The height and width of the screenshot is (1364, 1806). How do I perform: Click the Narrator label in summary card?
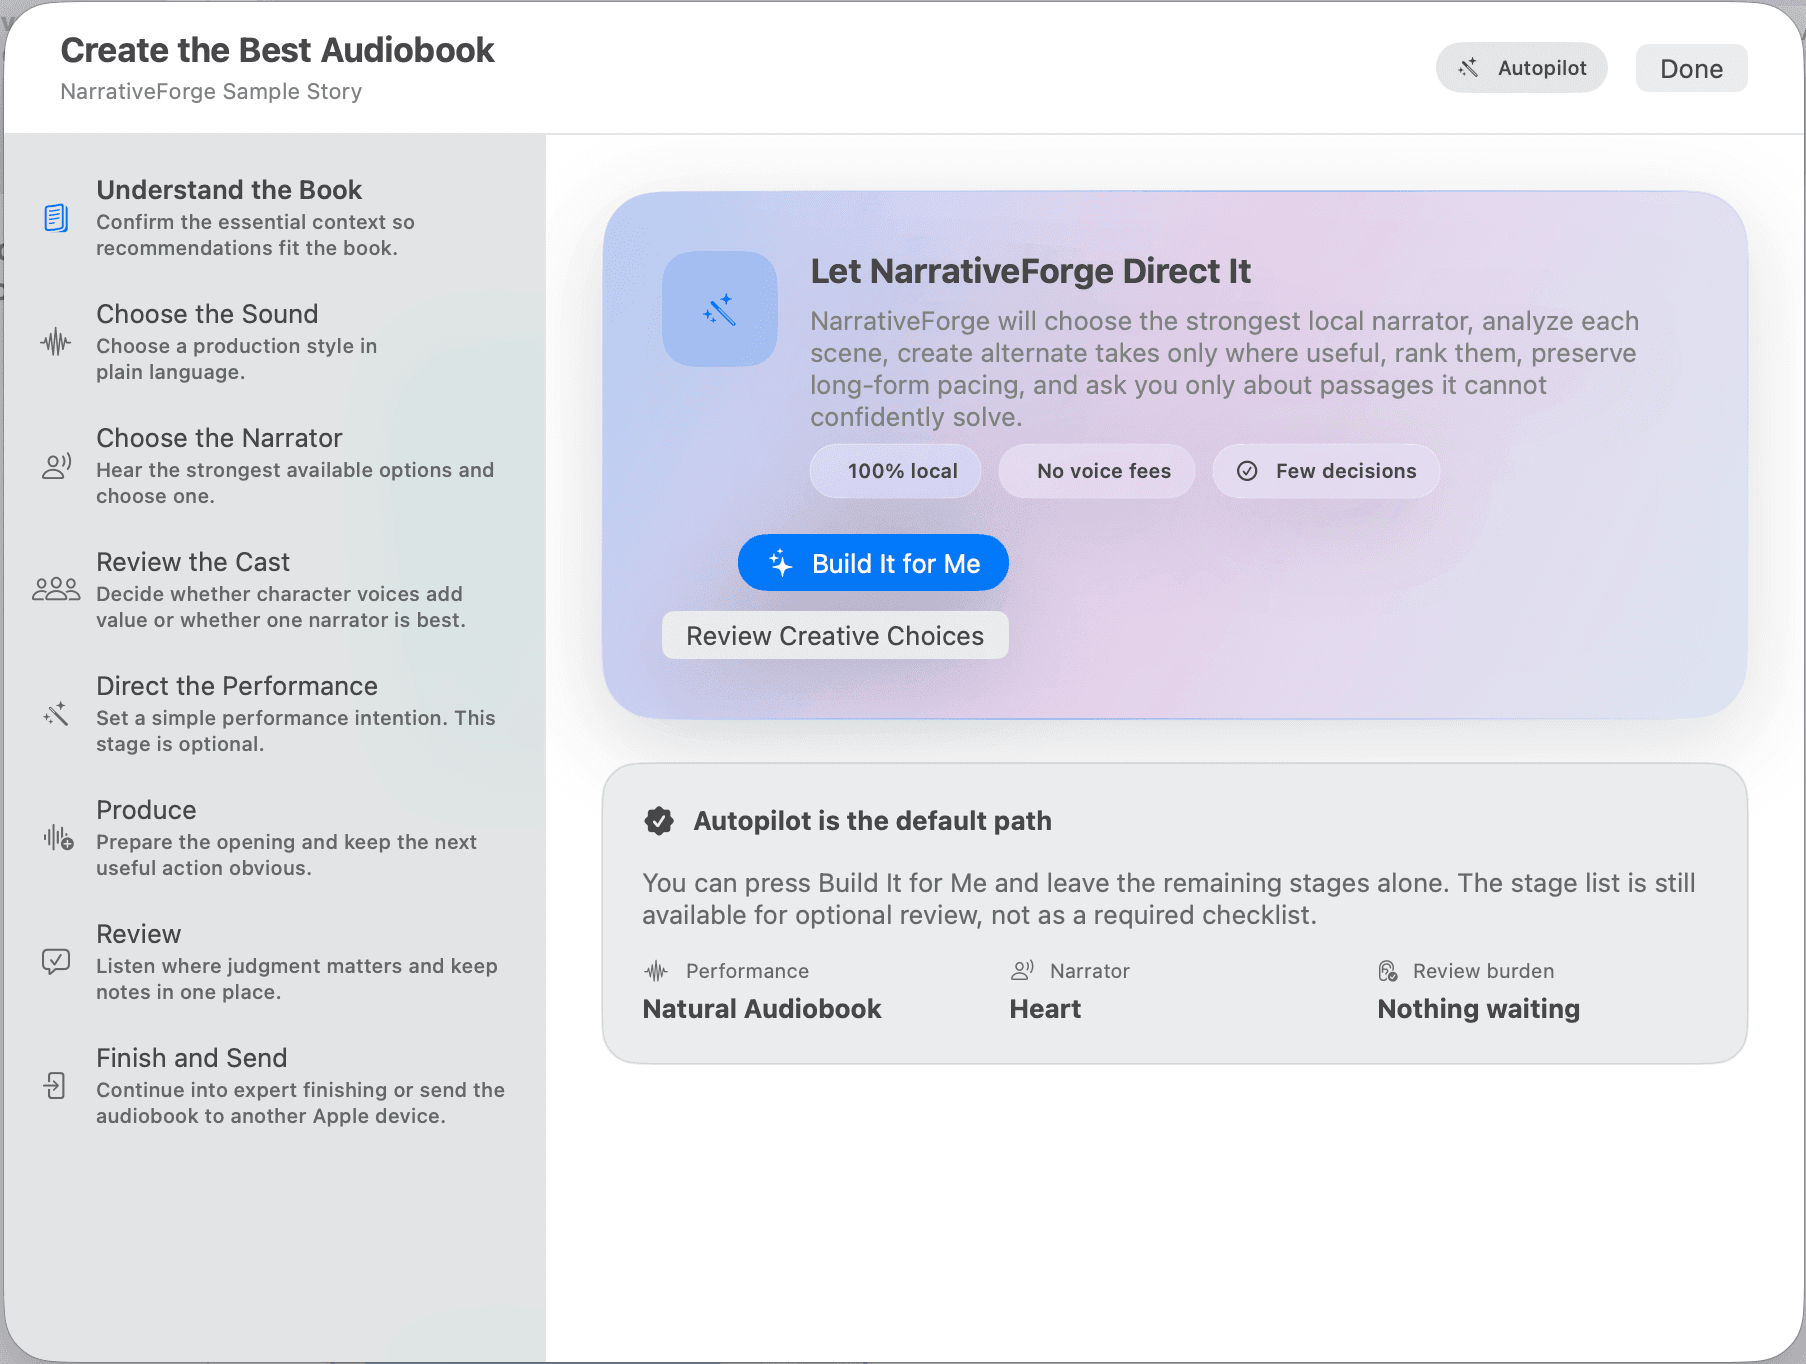click(x=1090, y=971)
